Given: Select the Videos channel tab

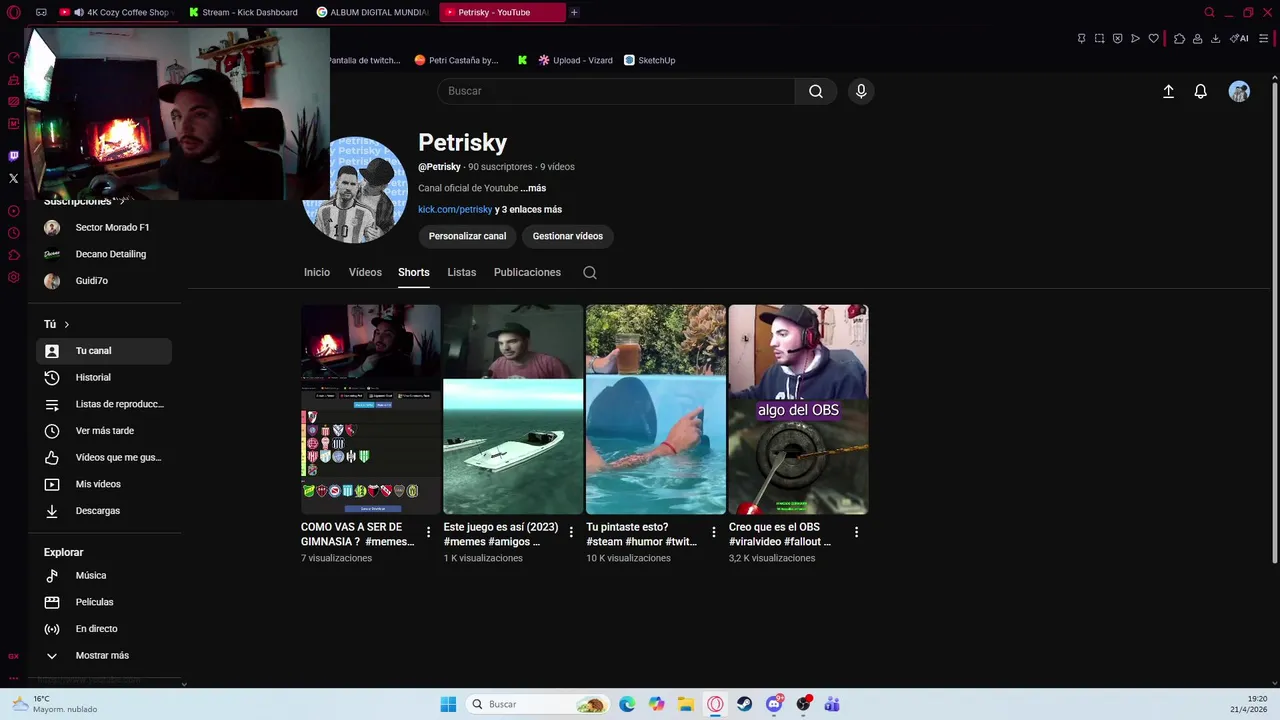Looking at the screenshot, I should 365,272.
